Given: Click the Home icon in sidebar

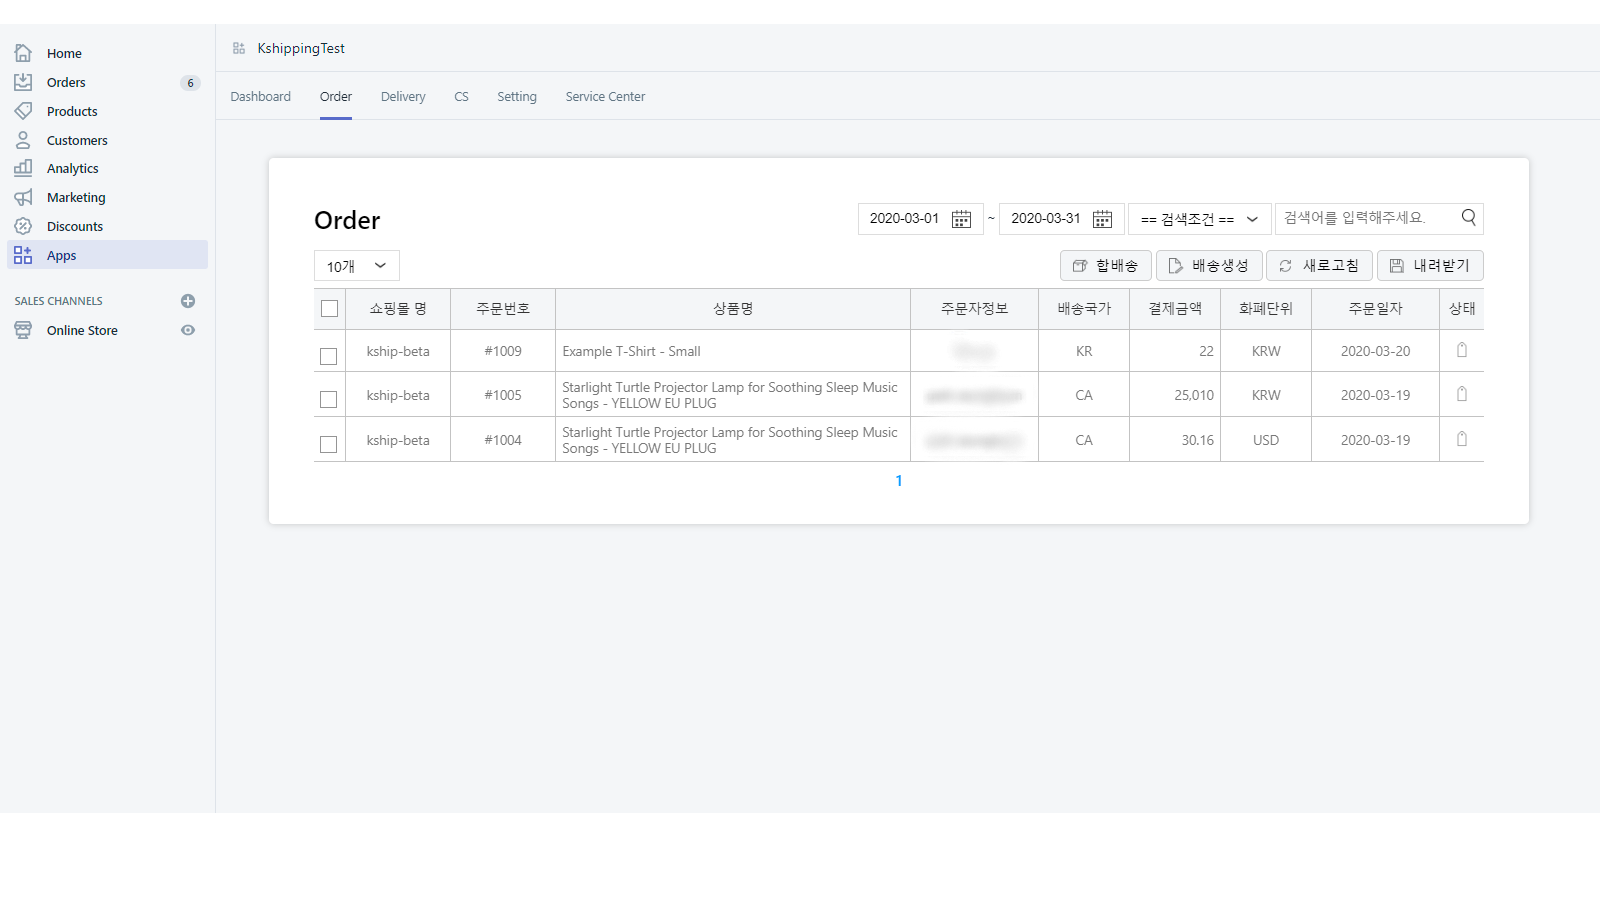Looking at the screenshot, I should click(23, 53).
